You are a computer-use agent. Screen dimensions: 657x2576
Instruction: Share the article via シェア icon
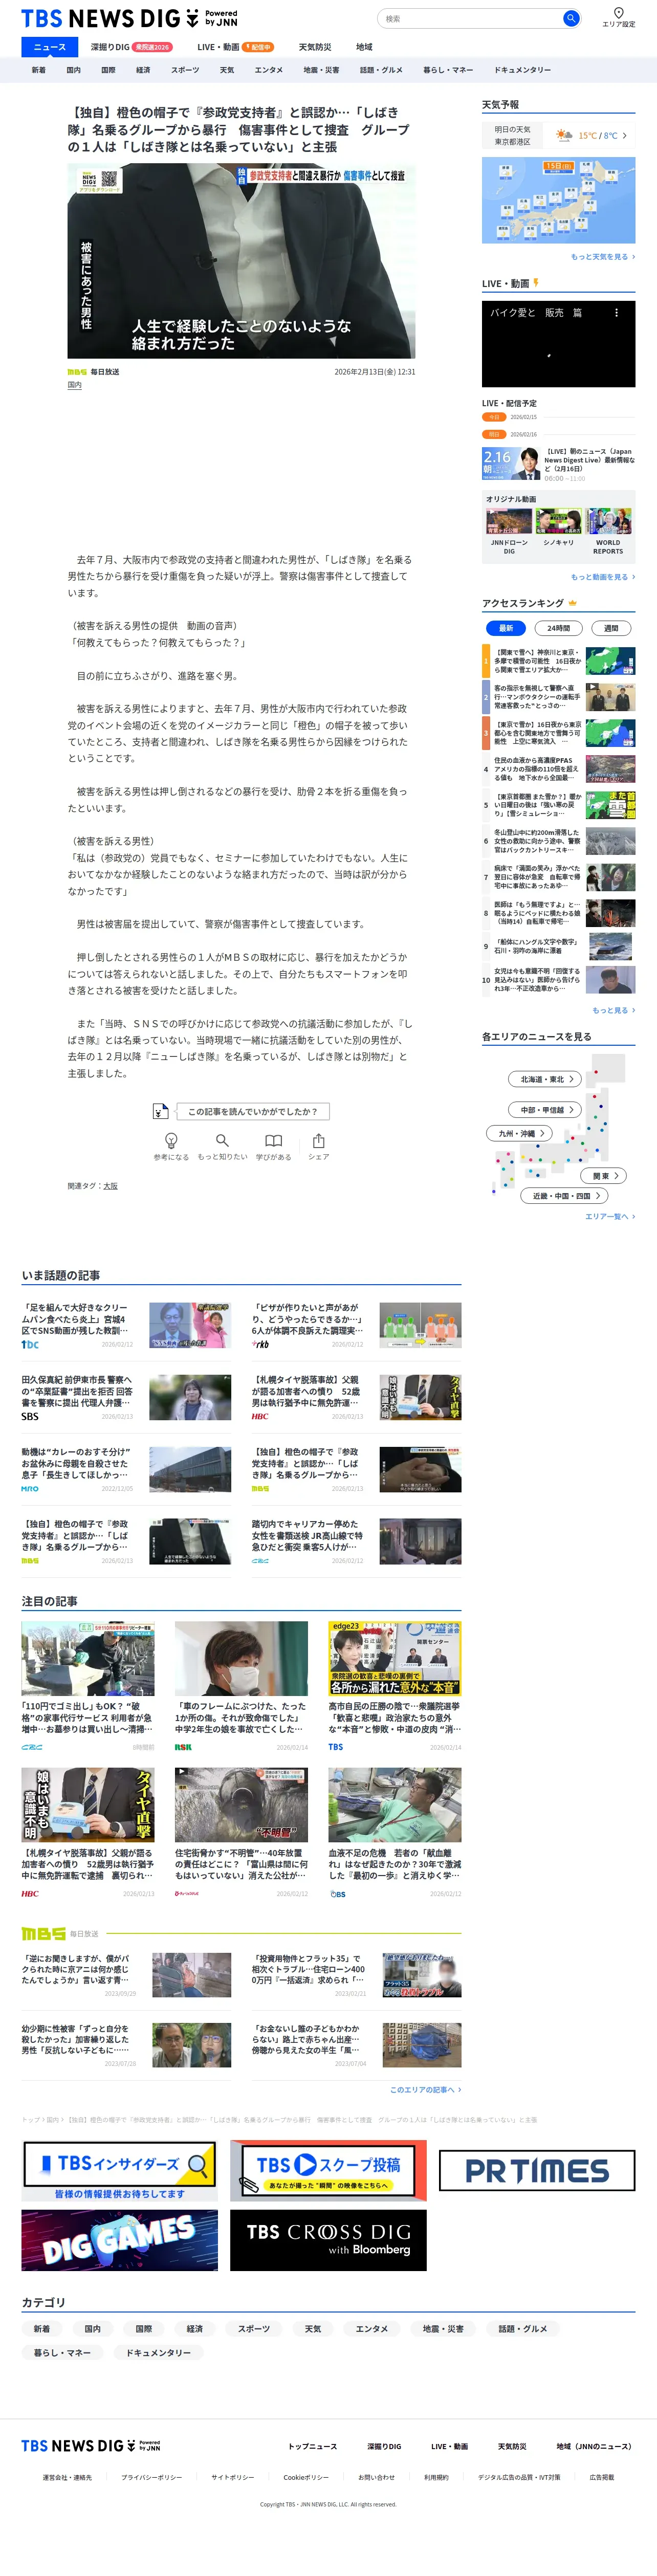tap(318, 1146)
